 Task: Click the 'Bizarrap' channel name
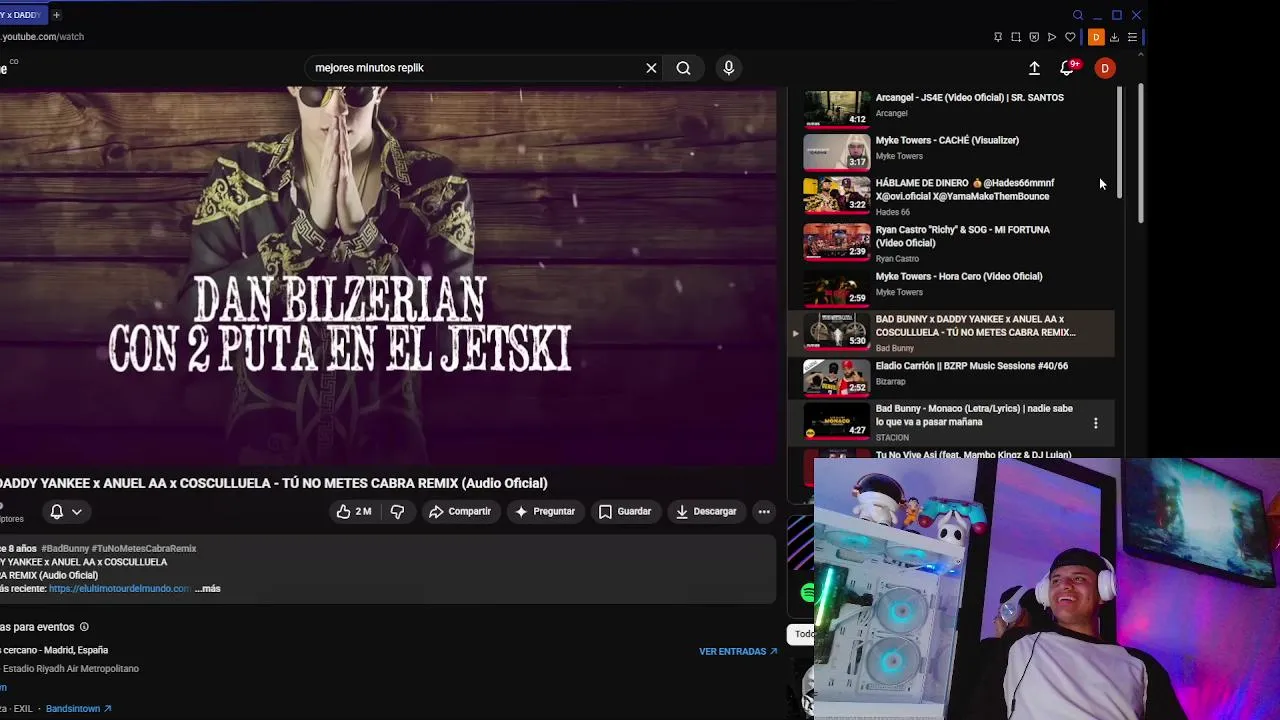(x=890, y=382)
